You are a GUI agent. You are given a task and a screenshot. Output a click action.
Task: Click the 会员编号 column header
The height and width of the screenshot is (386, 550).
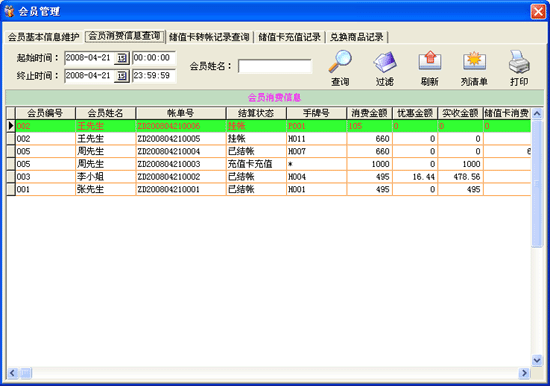(x=45, y=113)
